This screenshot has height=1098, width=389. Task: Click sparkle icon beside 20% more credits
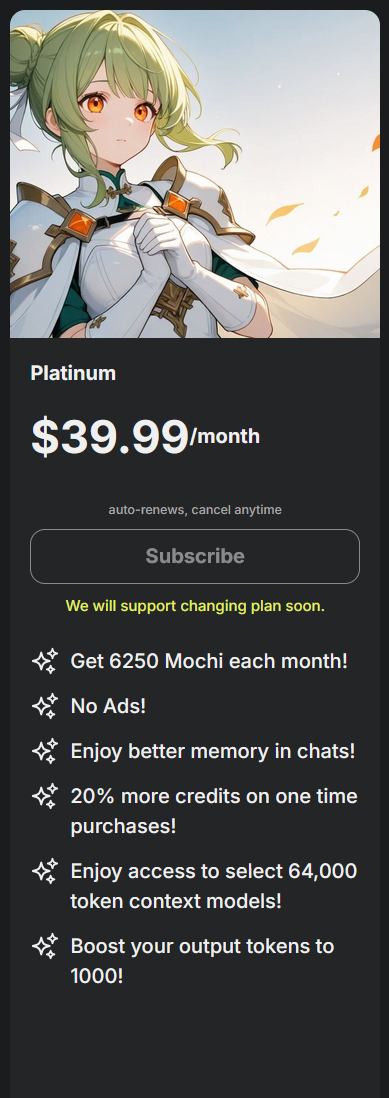pos(45,796)
